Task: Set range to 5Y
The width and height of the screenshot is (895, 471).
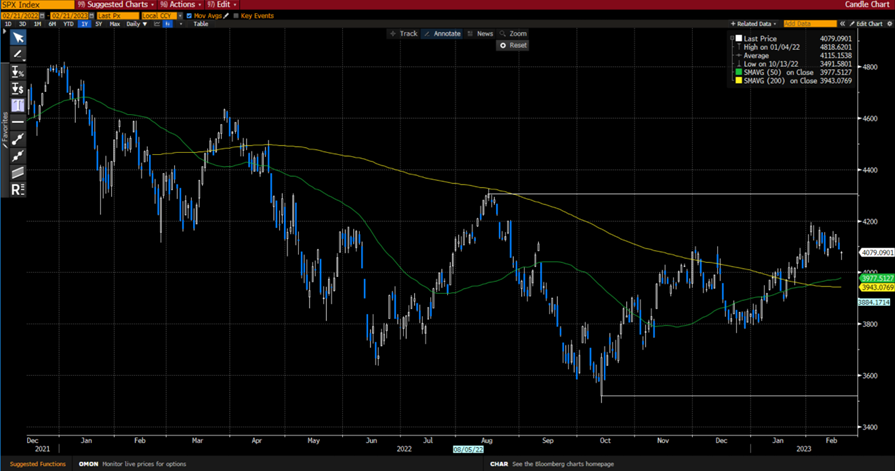Action: [99, 24]
